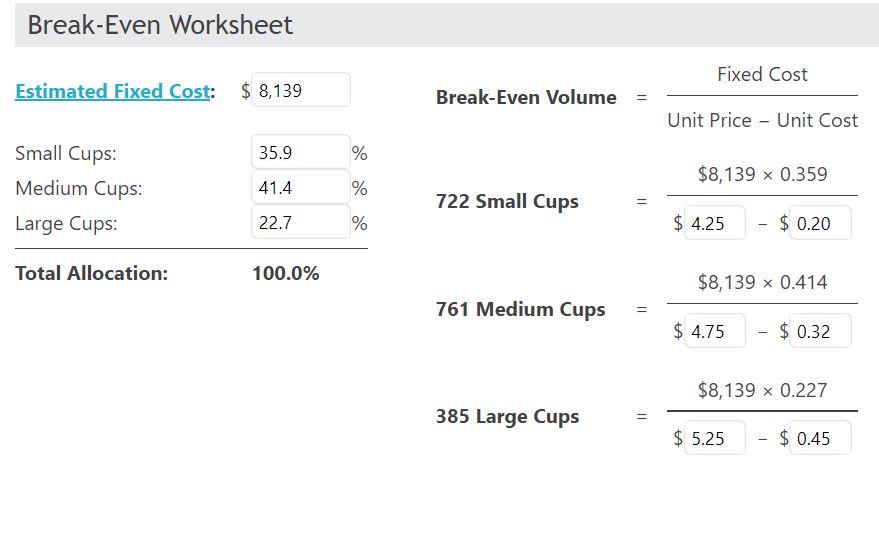The width and height of the screenshot is (879, 557).
Task: Select the Small Cups percentage field
Action: click(x=301, y=152)
